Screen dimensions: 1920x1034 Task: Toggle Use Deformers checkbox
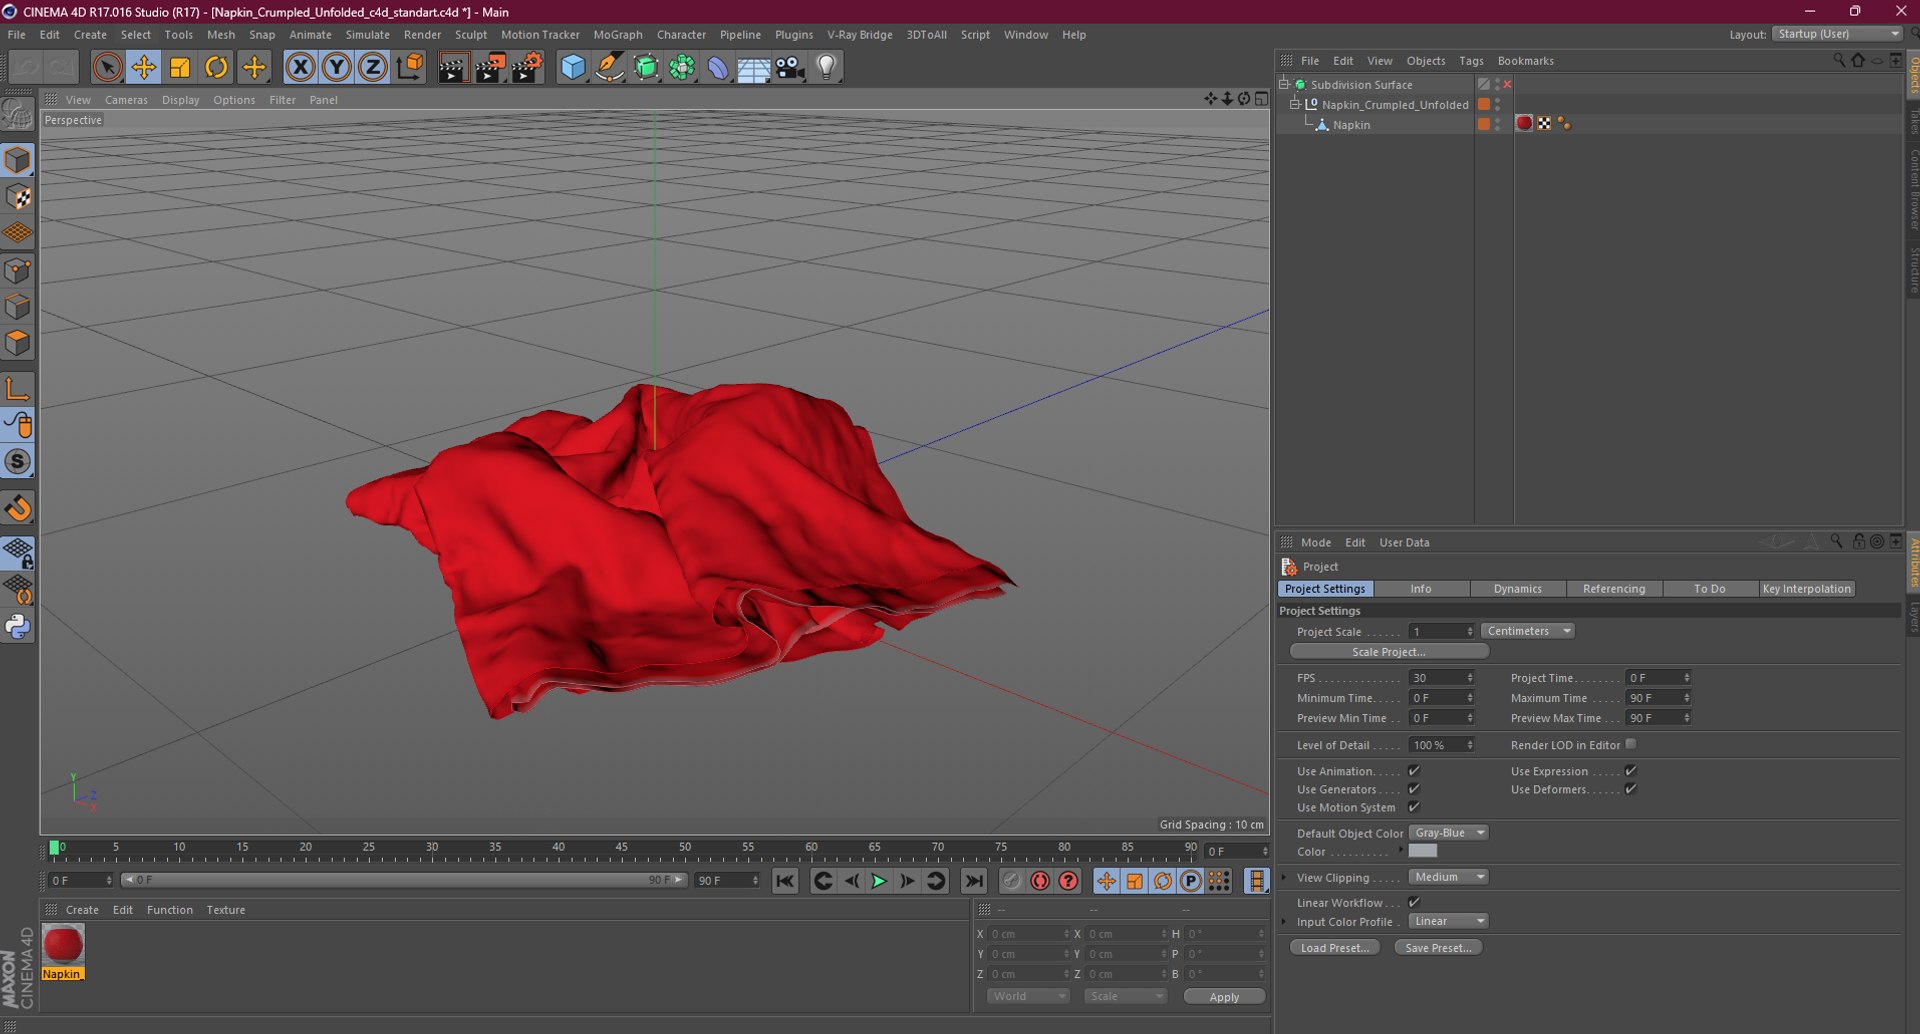[x=1630, y=789]
